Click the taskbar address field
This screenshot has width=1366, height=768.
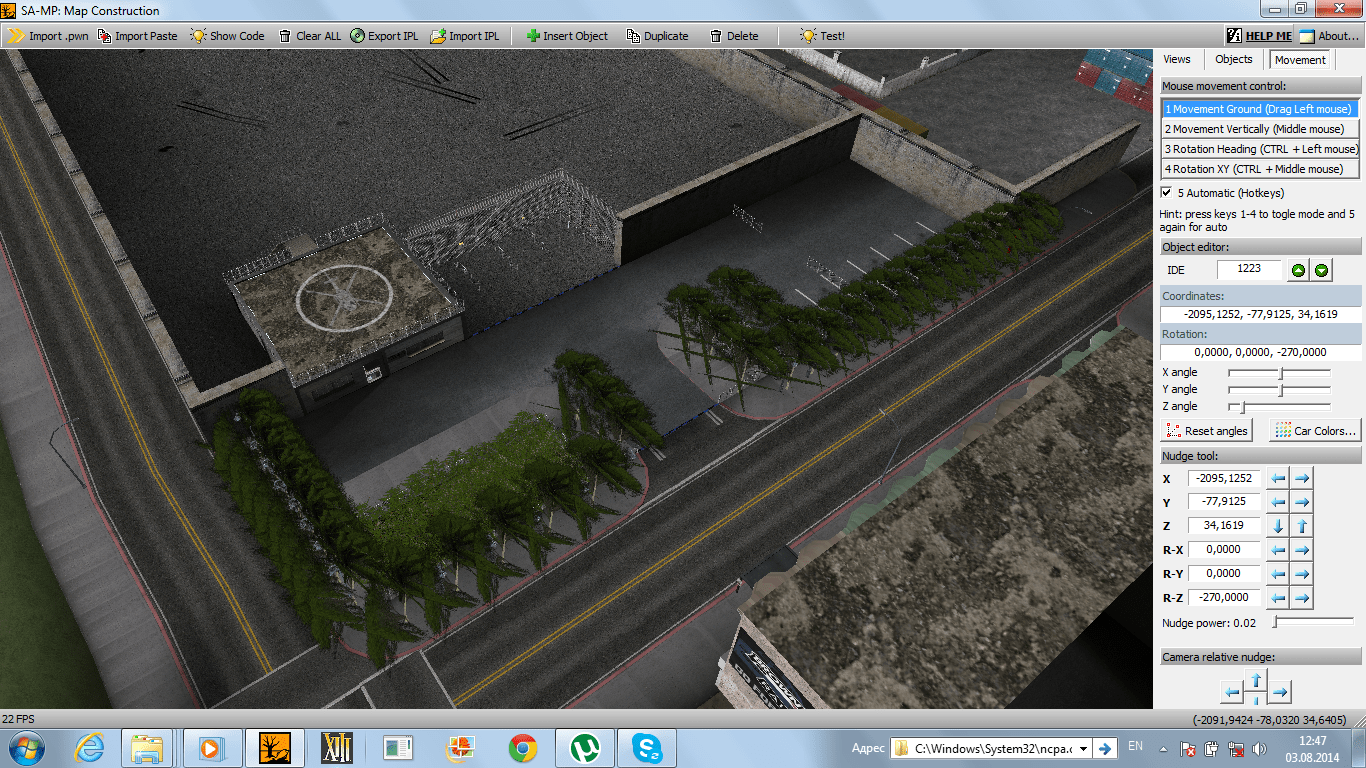989,748
